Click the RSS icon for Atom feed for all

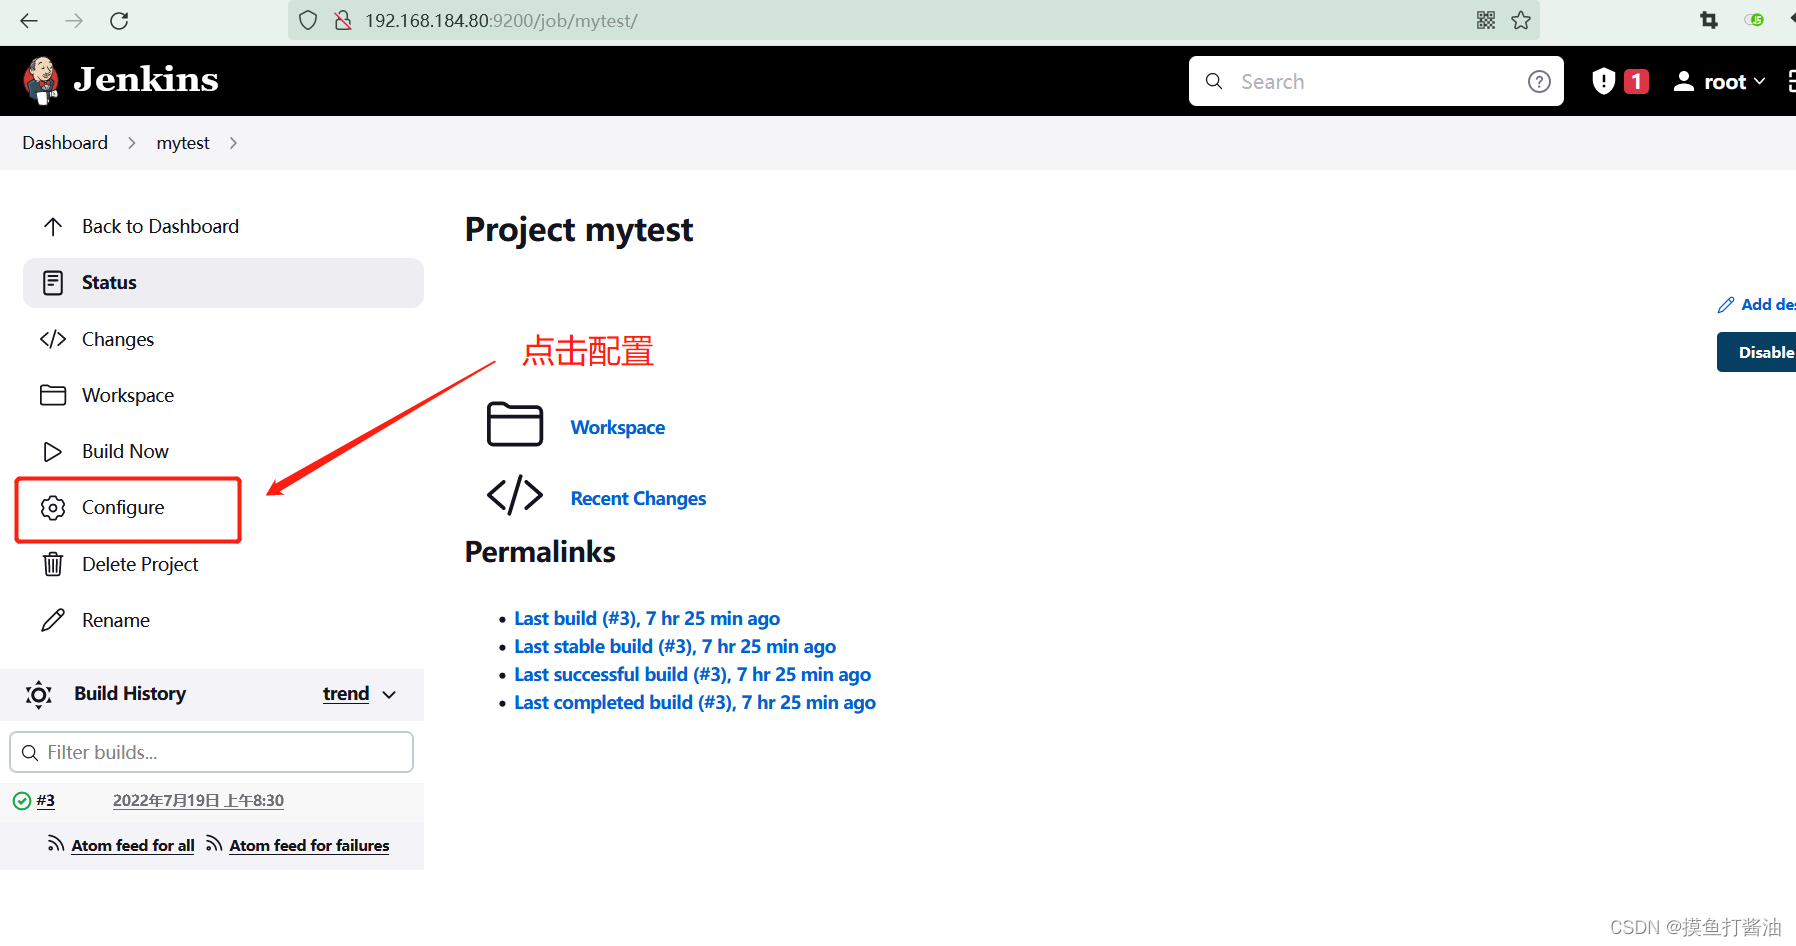(56, 844)
